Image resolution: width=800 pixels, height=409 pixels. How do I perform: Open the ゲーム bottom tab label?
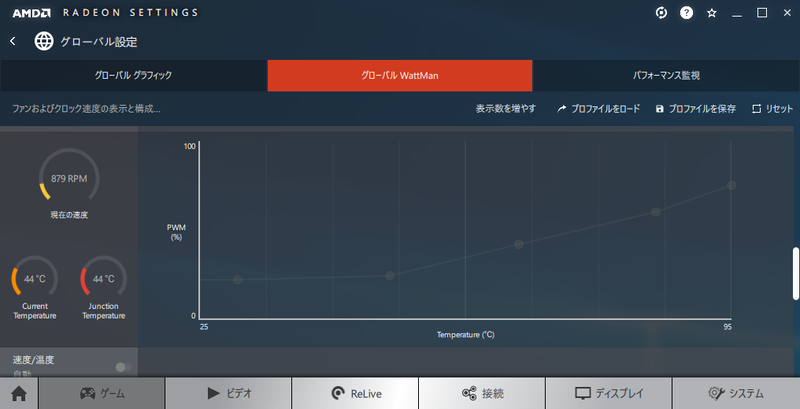click(112, 394)
